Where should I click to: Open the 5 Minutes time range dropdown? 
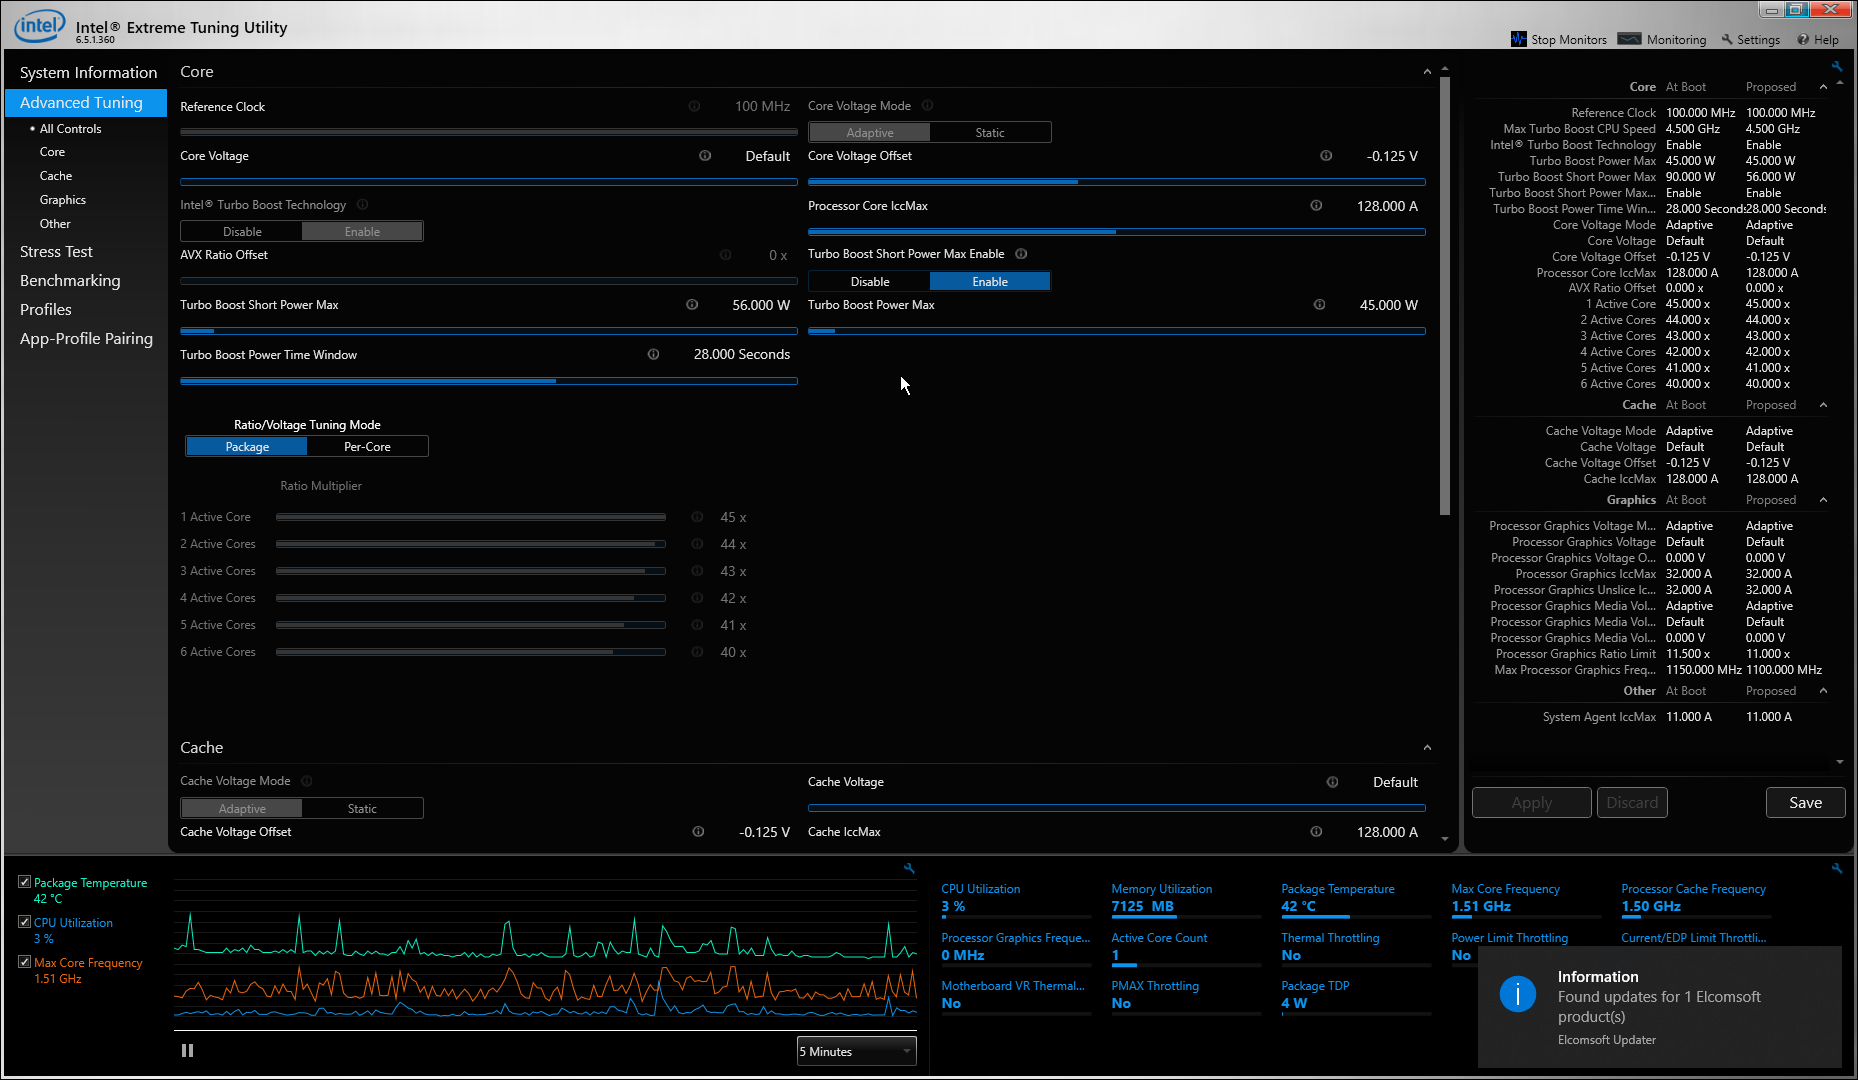pyautogui.click(x=856, y=1051)
